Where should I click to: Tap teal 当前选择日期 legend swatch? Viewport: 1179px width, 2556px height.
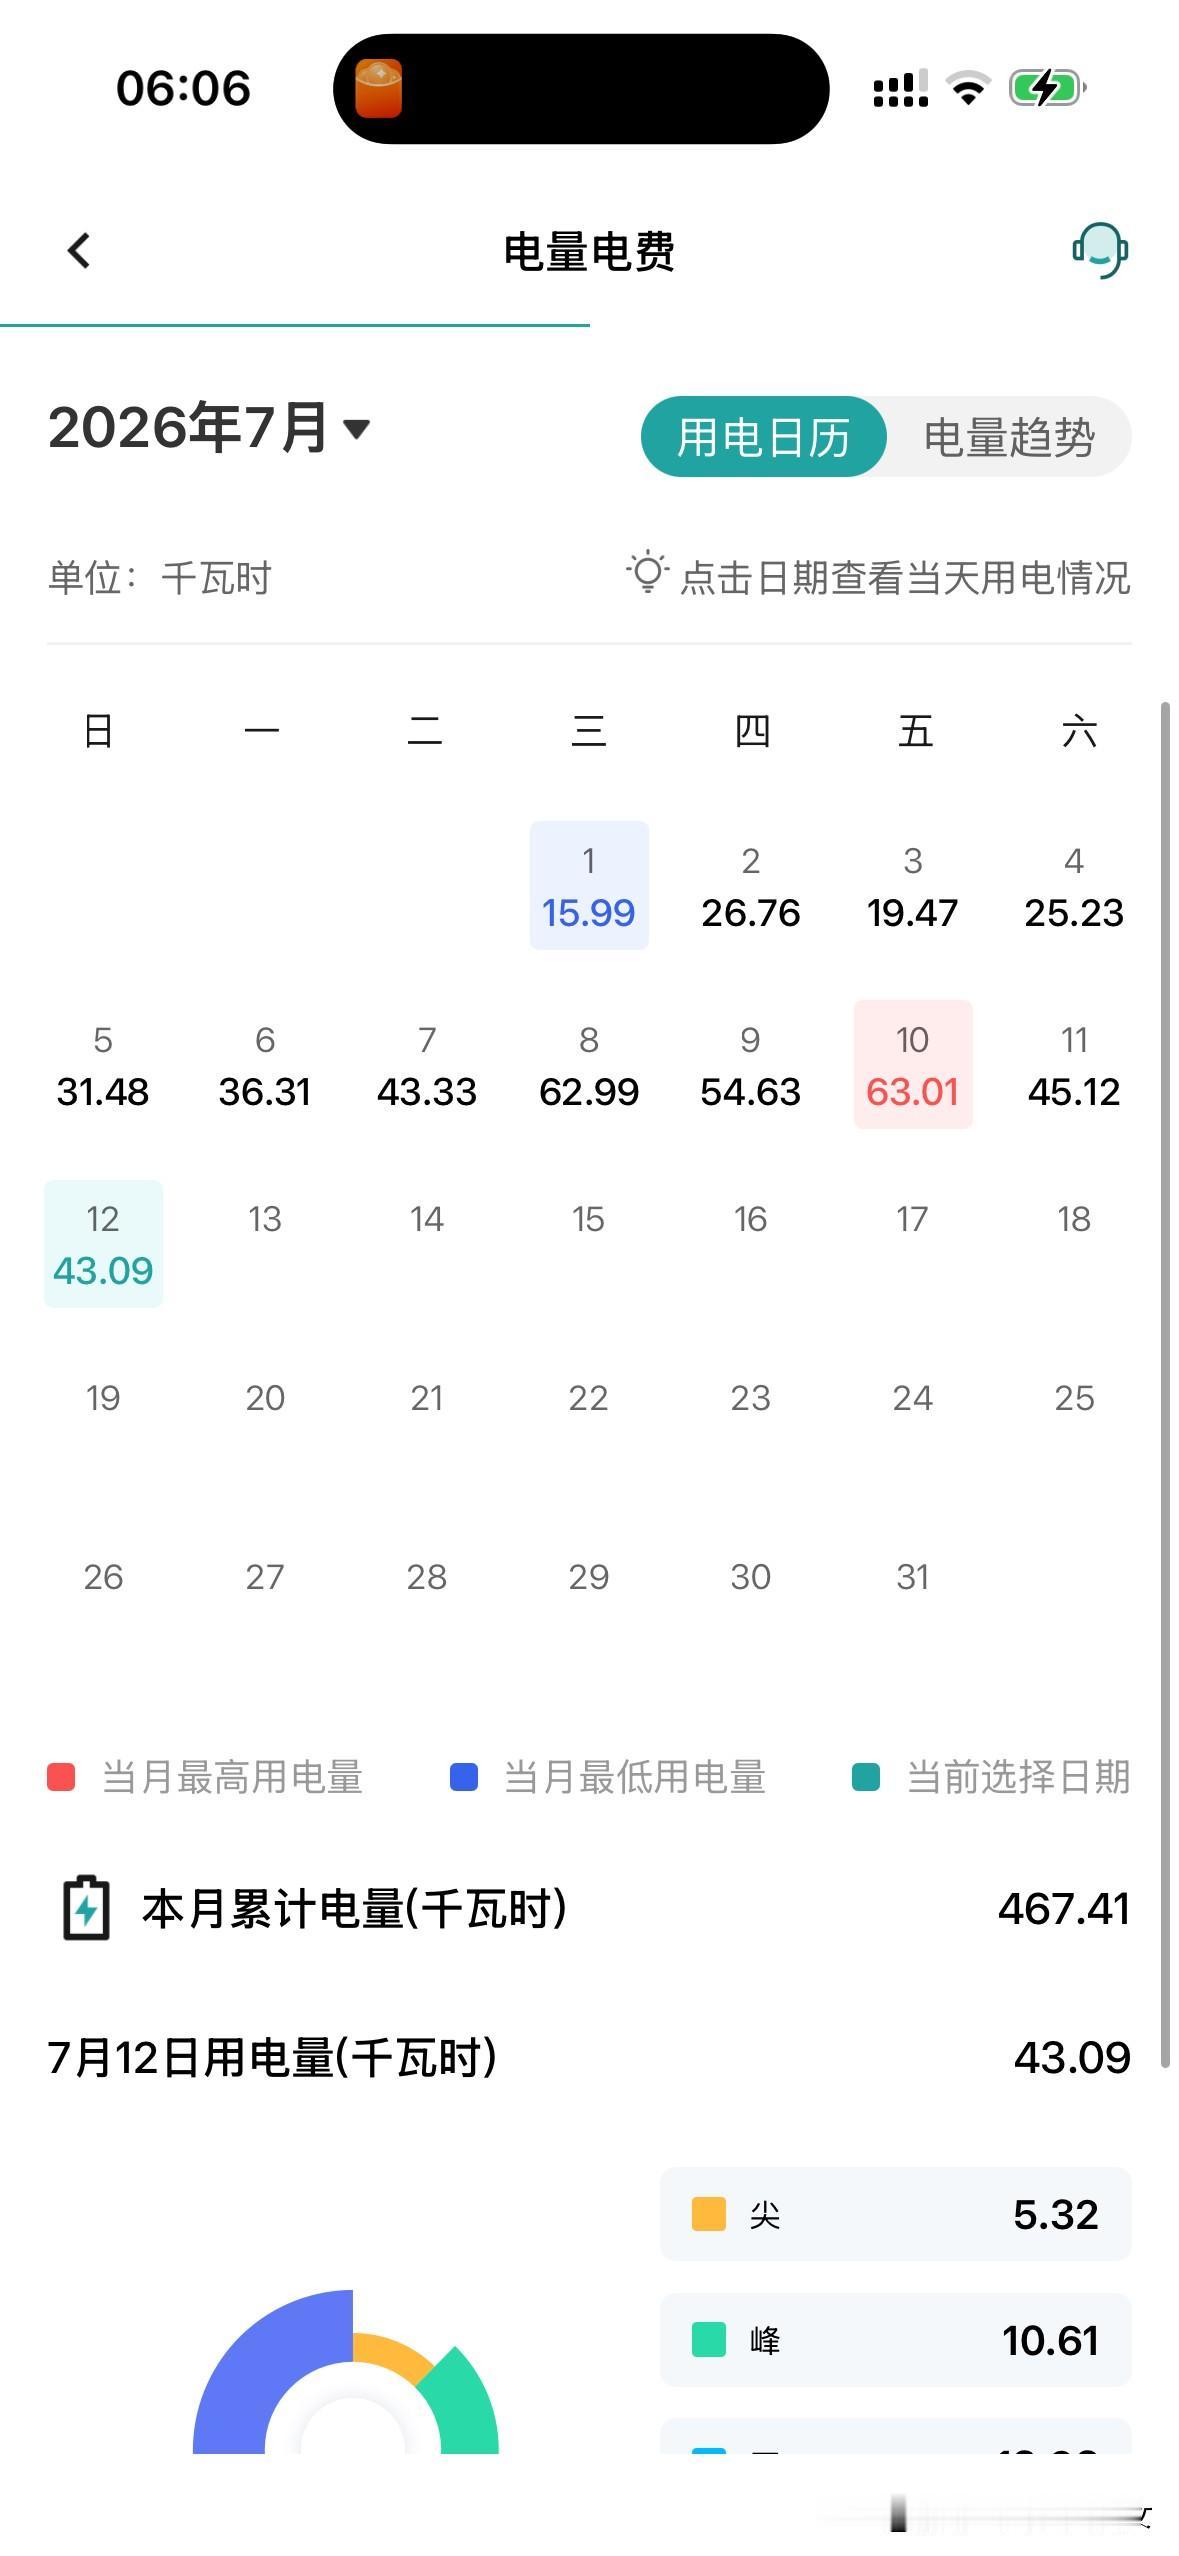[866, 1778]
